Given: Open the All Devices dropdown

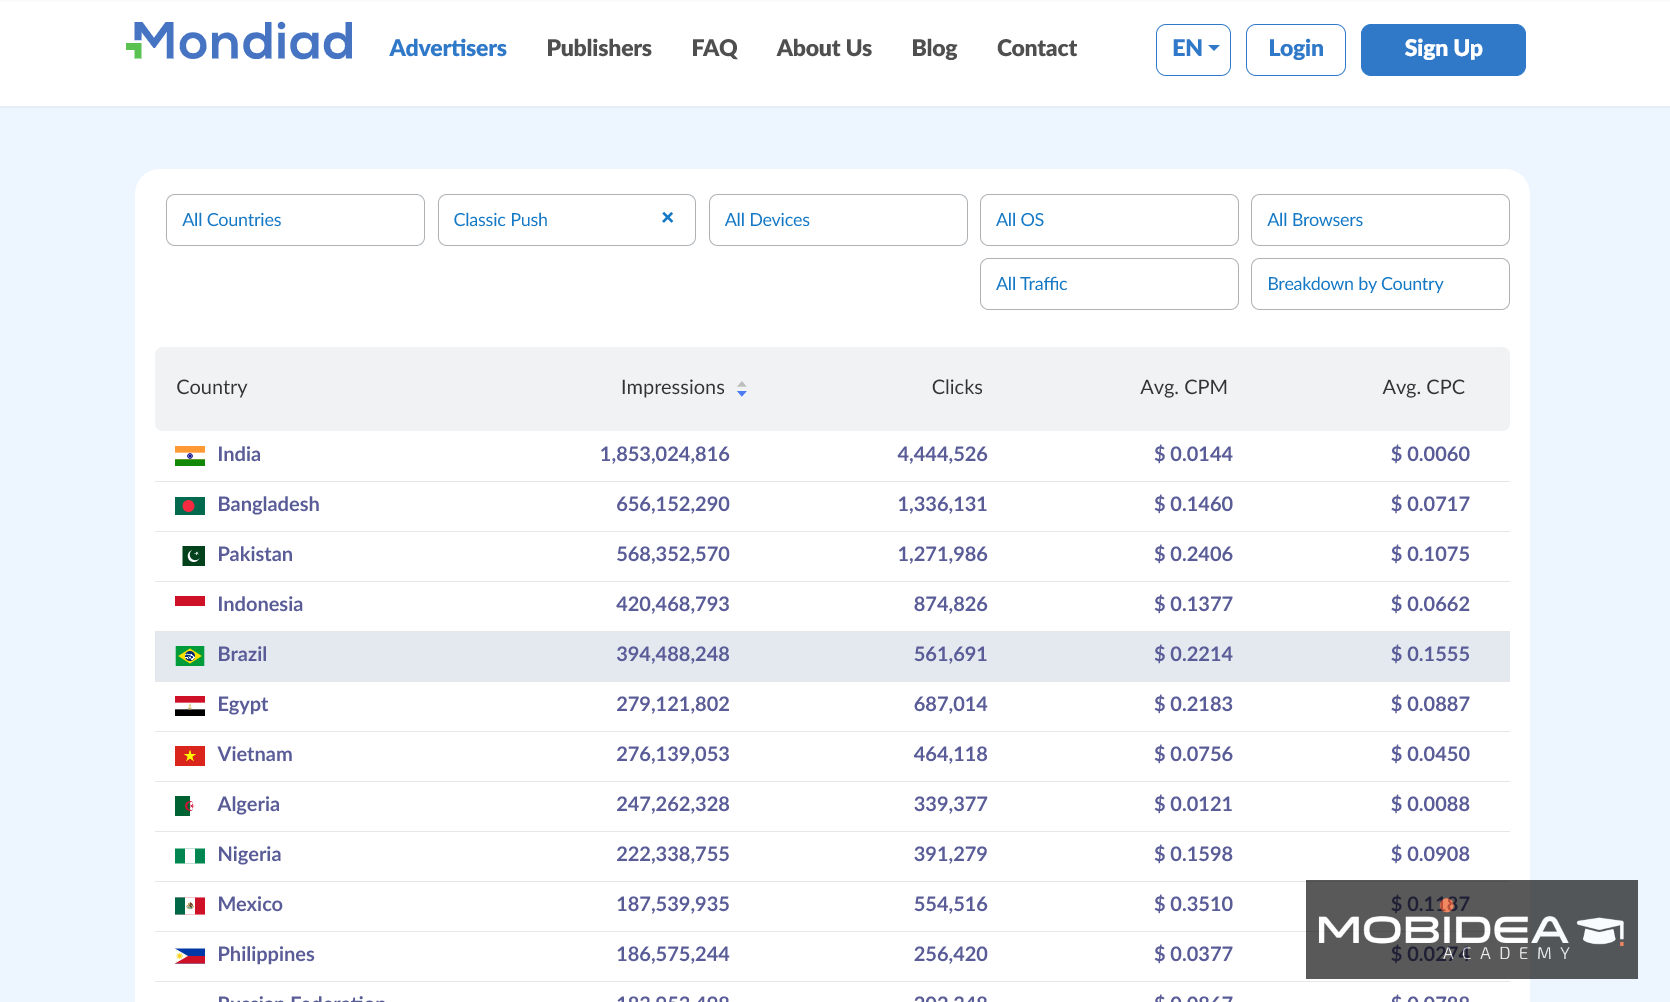Looking at the screenshot, I should pos(838,220).
